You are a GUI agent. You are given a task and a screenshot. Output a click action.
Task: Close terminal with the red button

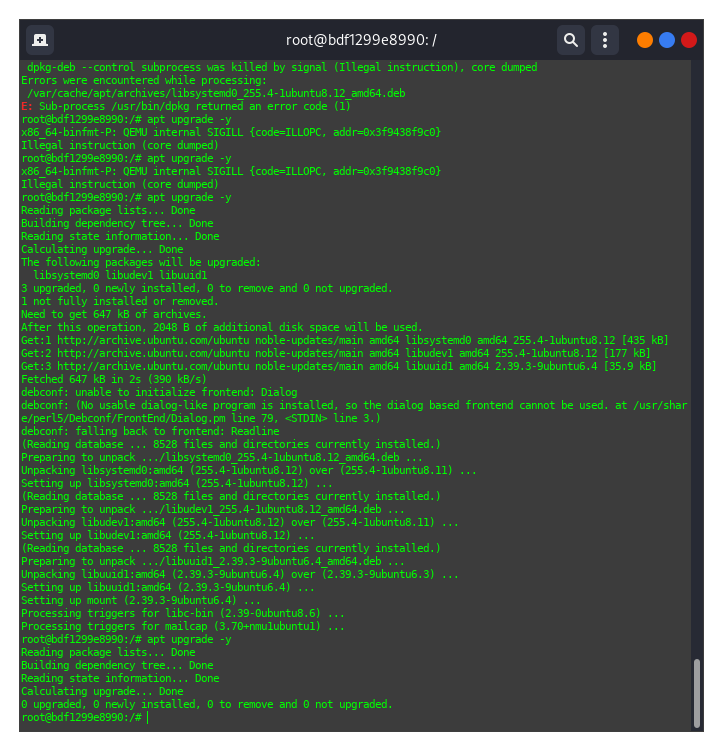[689, 40]
